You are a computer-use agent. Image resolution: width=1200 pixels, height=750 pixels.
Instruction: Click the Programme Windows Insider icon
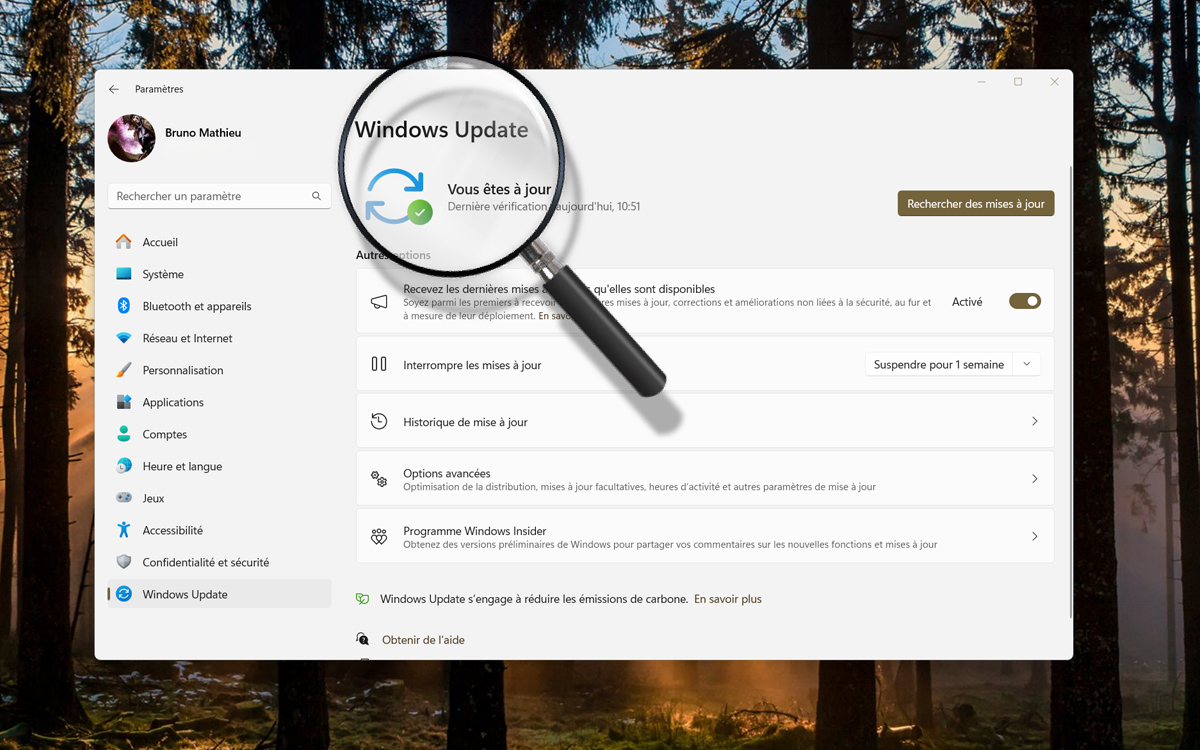[379, 537]
